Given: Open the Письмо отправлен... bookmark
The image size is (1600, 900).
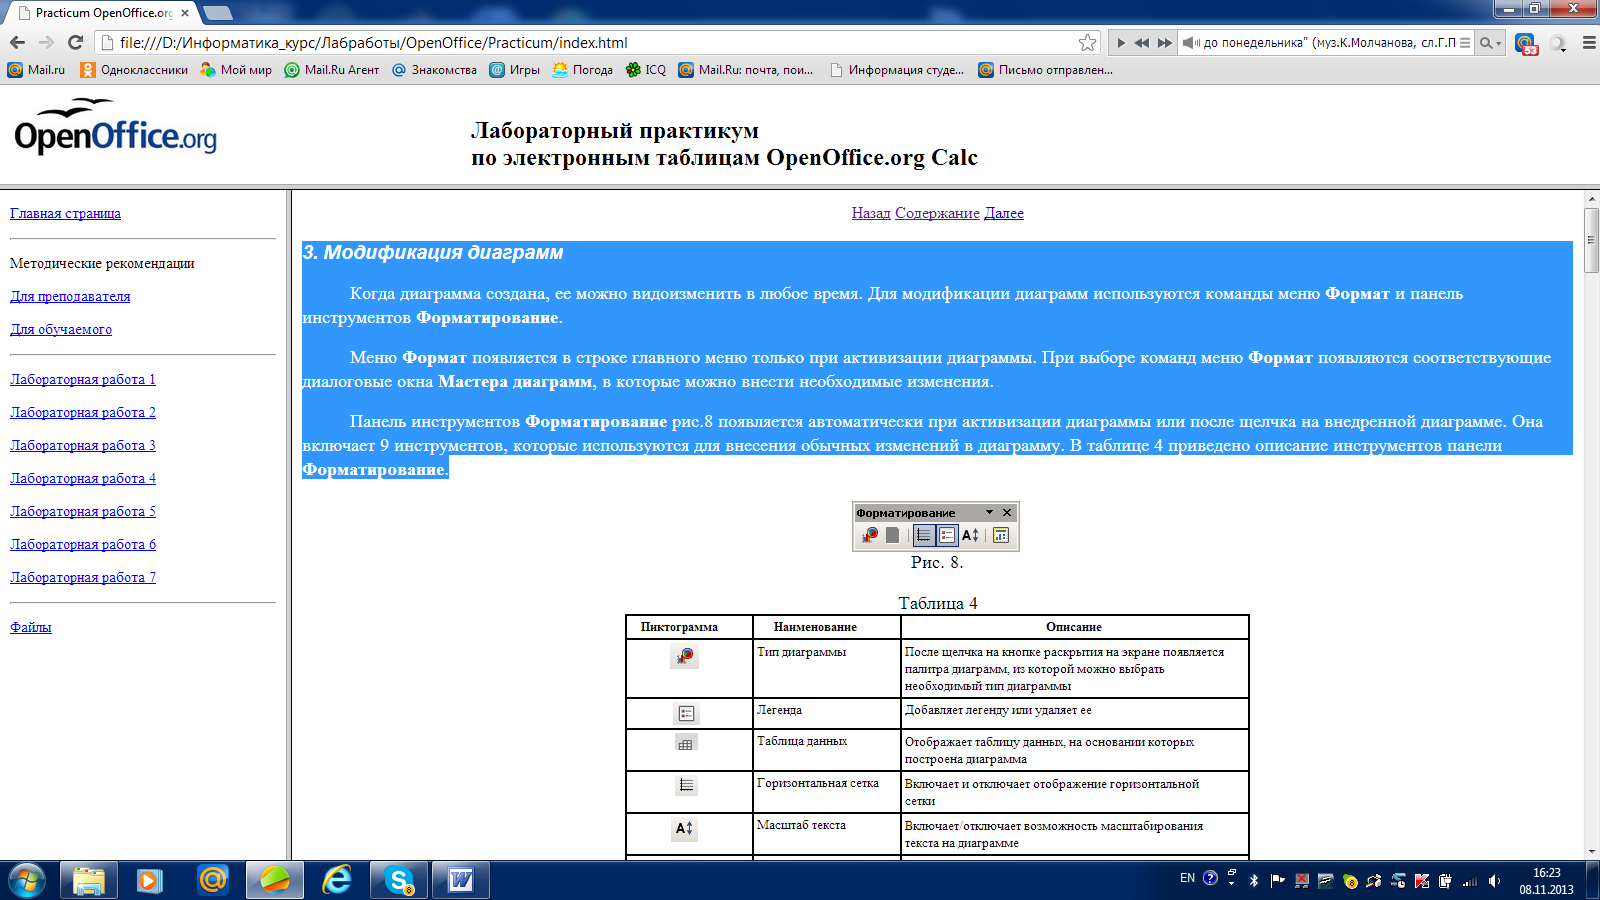Looking at the screenshot, I should point(1046,70).
